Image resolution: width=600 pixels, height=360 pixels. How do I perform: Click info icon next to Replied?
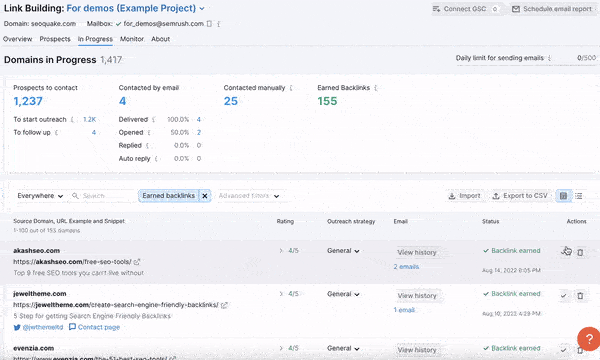click(147, 146)
